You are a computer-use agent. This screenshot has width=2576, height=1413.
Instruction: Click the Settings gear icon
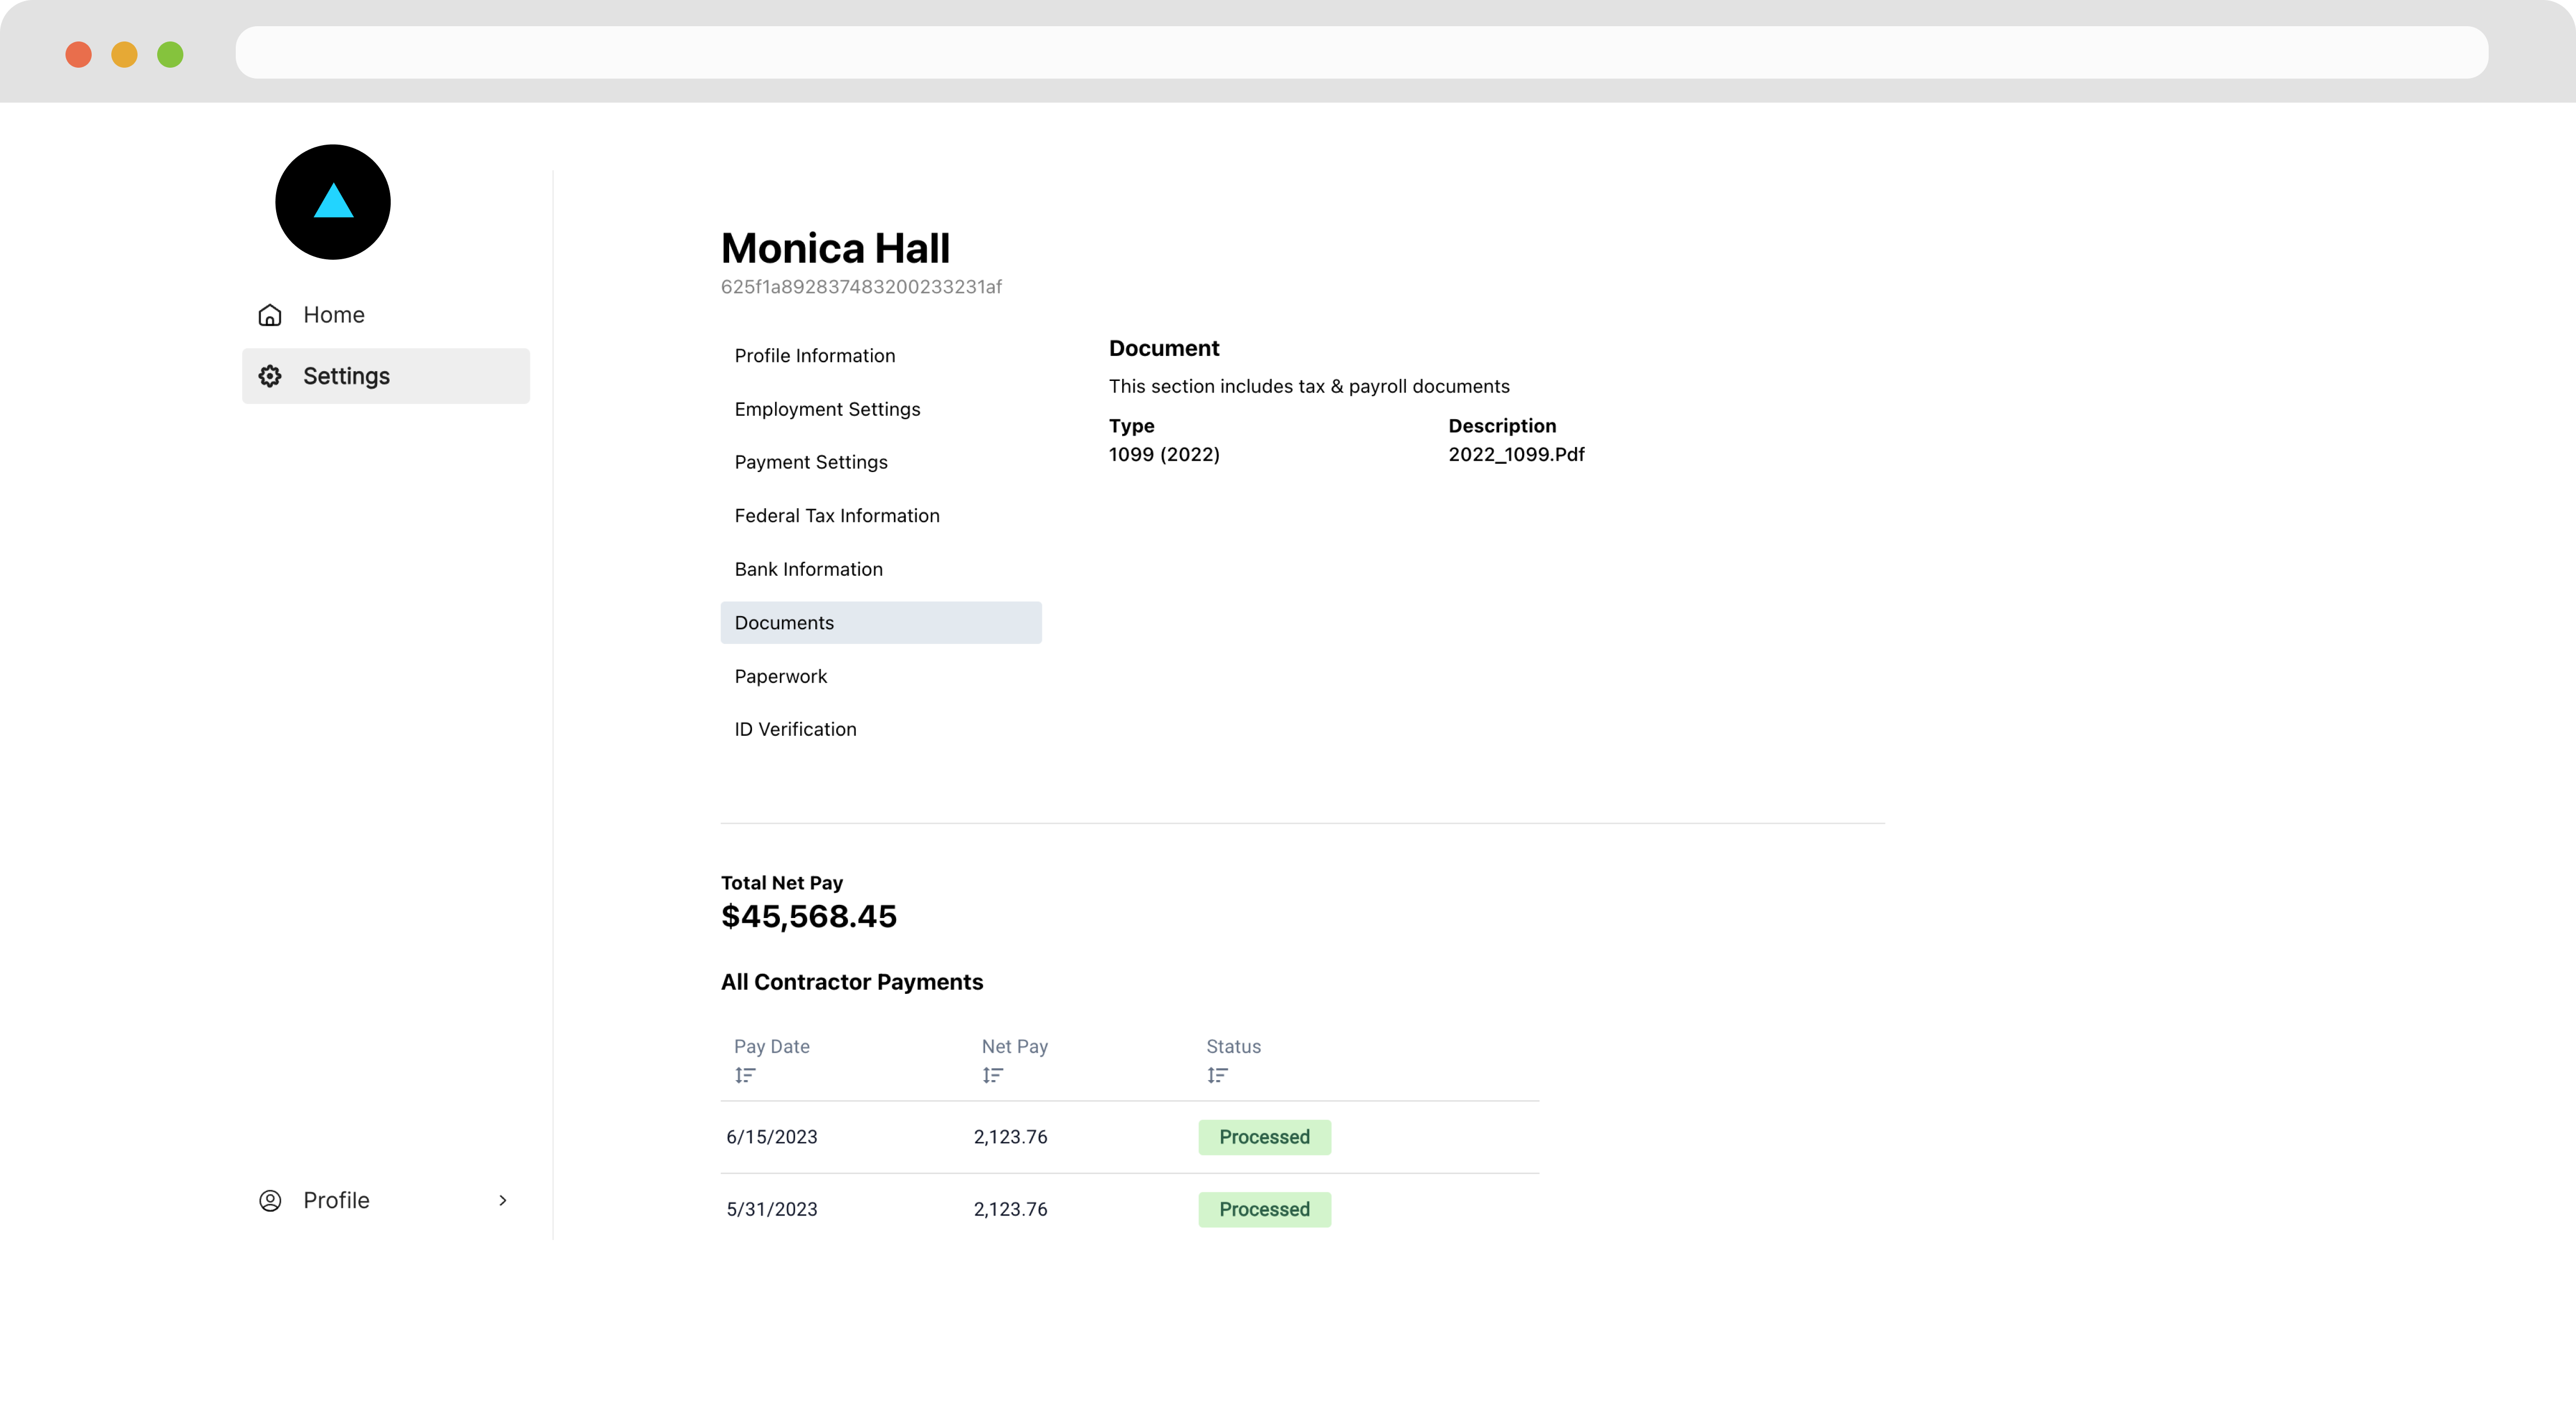pos(270,376)
